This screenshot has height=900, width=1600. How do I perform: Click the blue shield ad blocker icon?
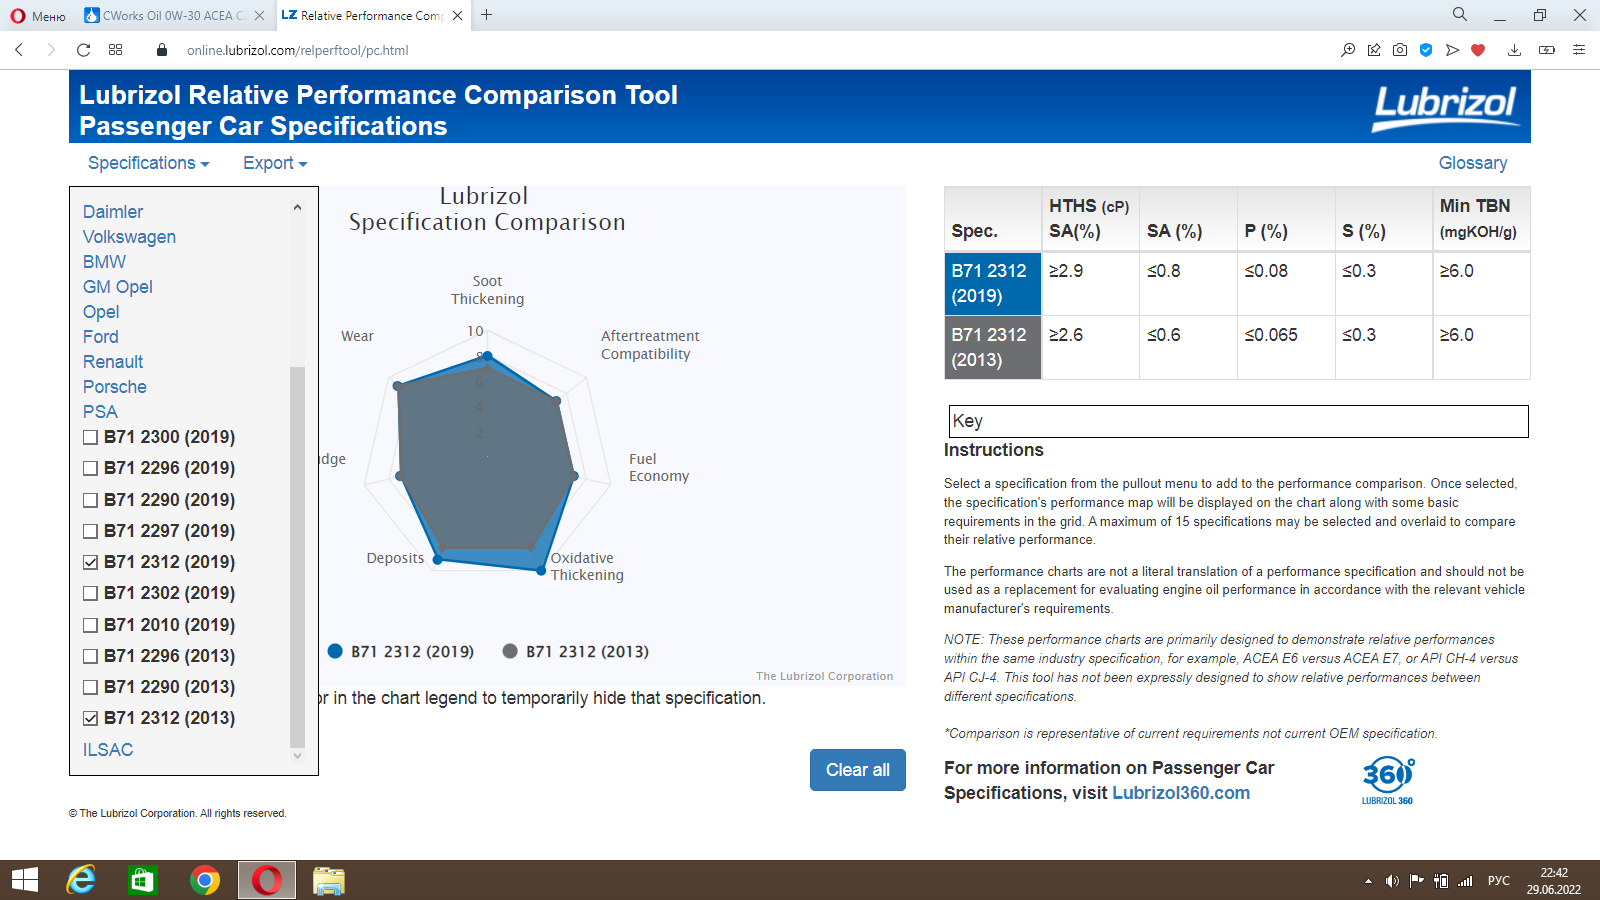point(1426,50)
